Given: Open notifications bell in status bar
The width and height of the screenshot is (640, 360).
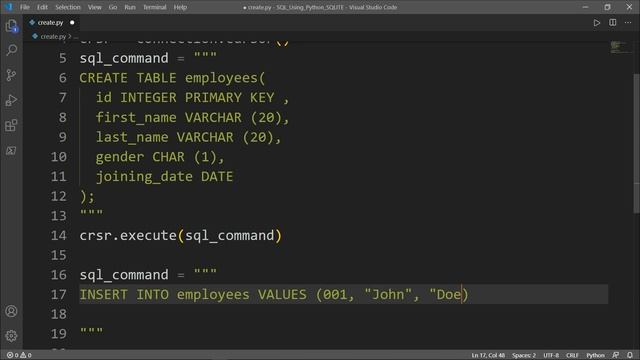Looking at the screenshot, I should click(630, 355).
